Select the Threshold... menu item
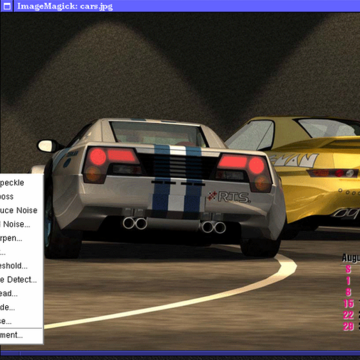360x360 pixels. [x=21, y=266]
